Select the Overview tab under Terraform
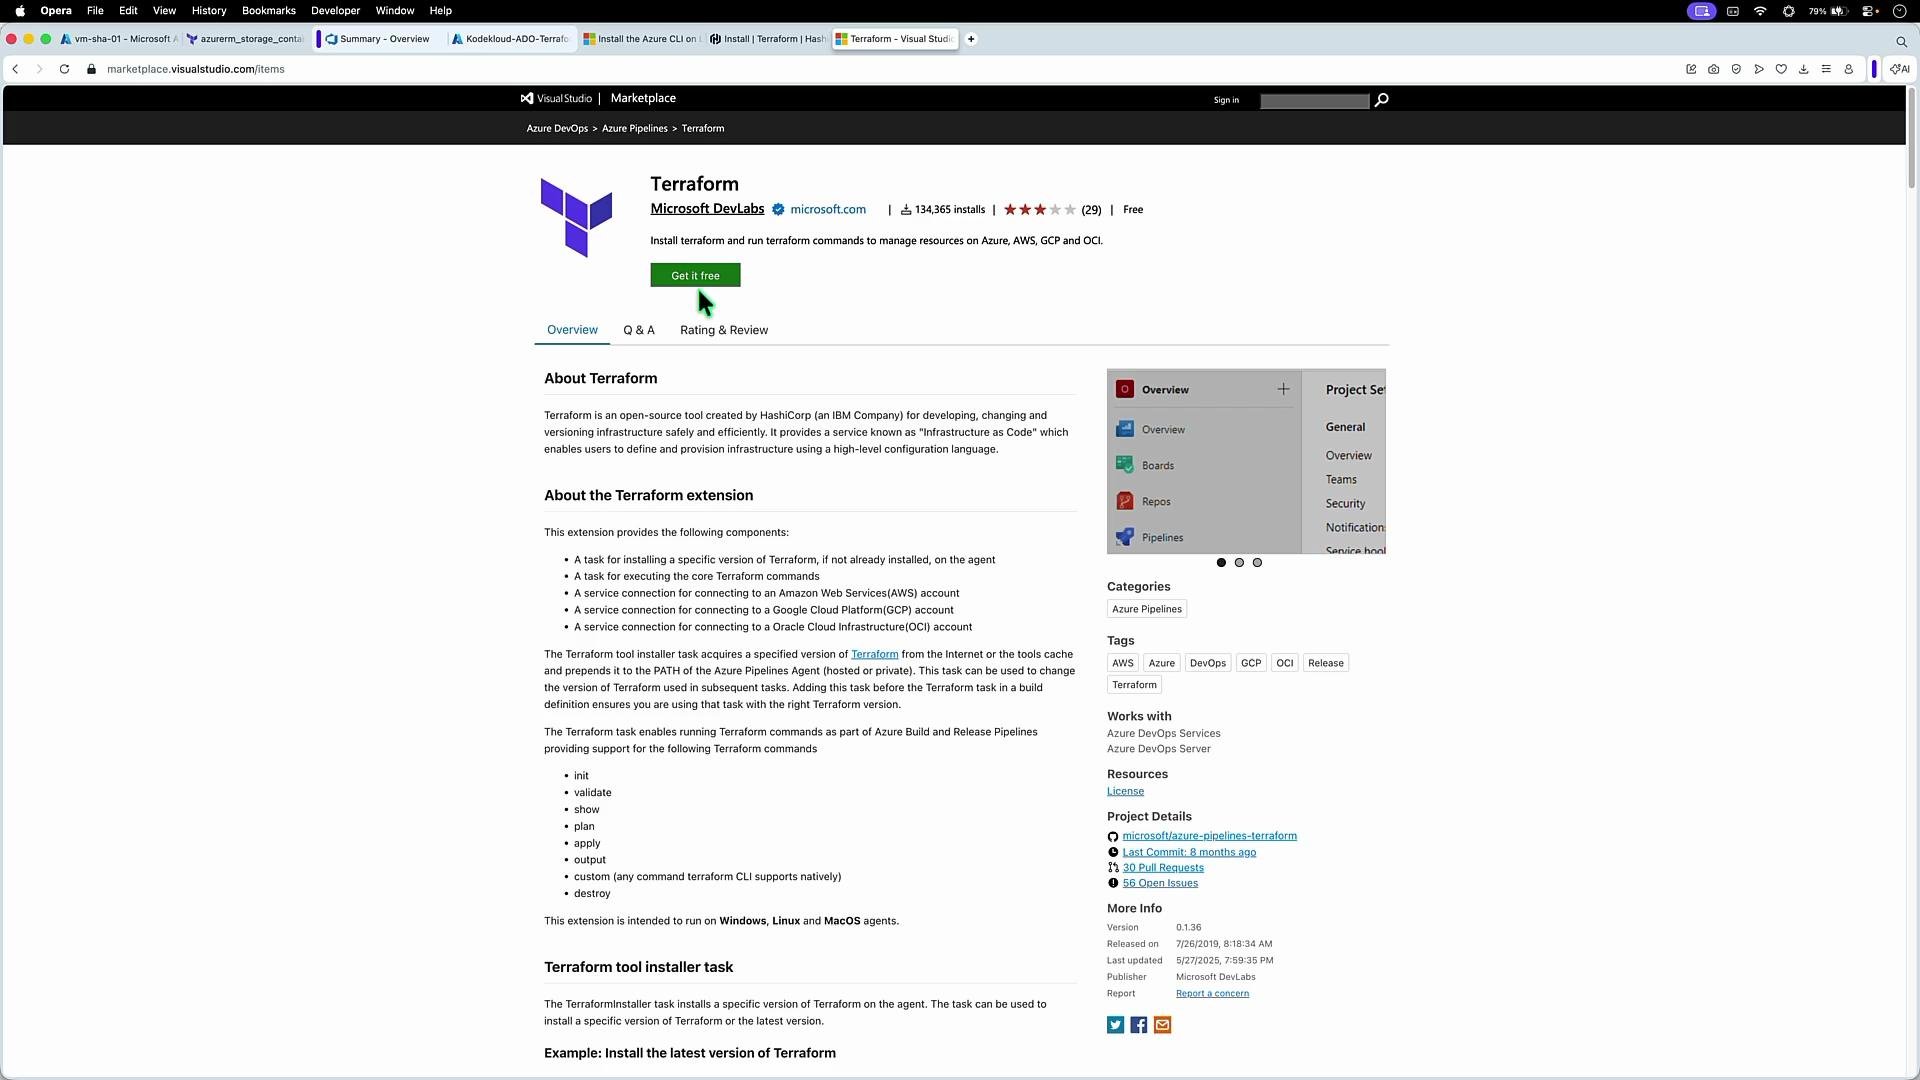This screenshot has height=1080, width=1920. pyautogui.click(x=572, y=330)
